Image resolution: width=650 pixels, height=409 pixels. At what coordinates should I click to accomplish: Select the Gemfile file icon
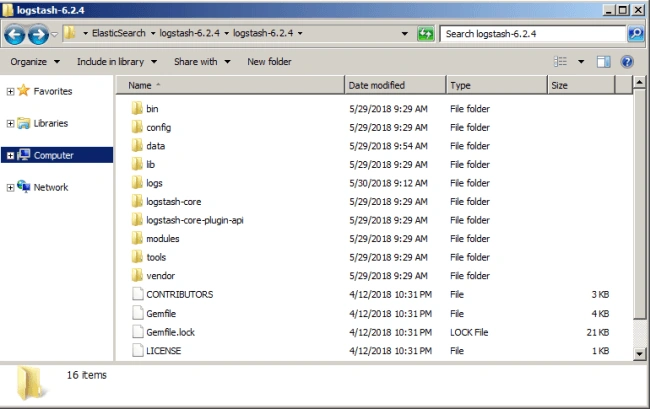tap(138, 313)
